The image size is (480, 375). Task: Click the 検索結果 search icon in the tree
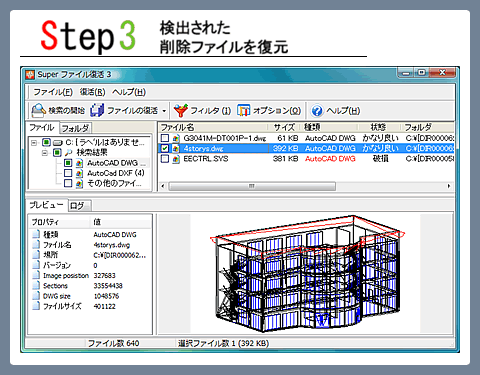tap(69, 153)
